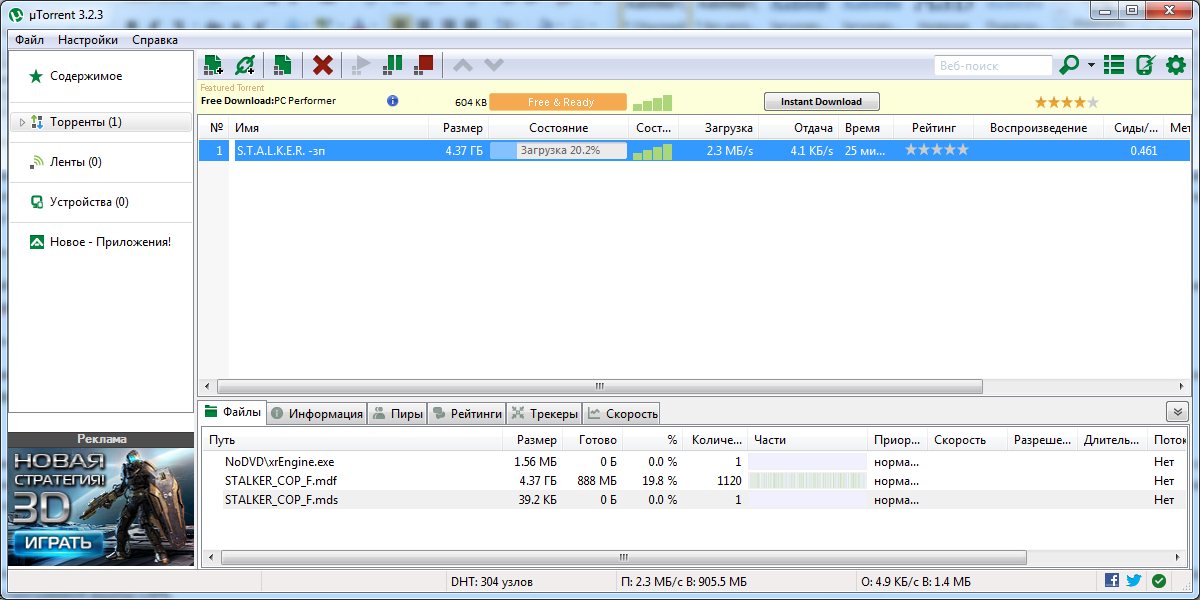Click the web search magnifier icon

[x=1069, y=65]
